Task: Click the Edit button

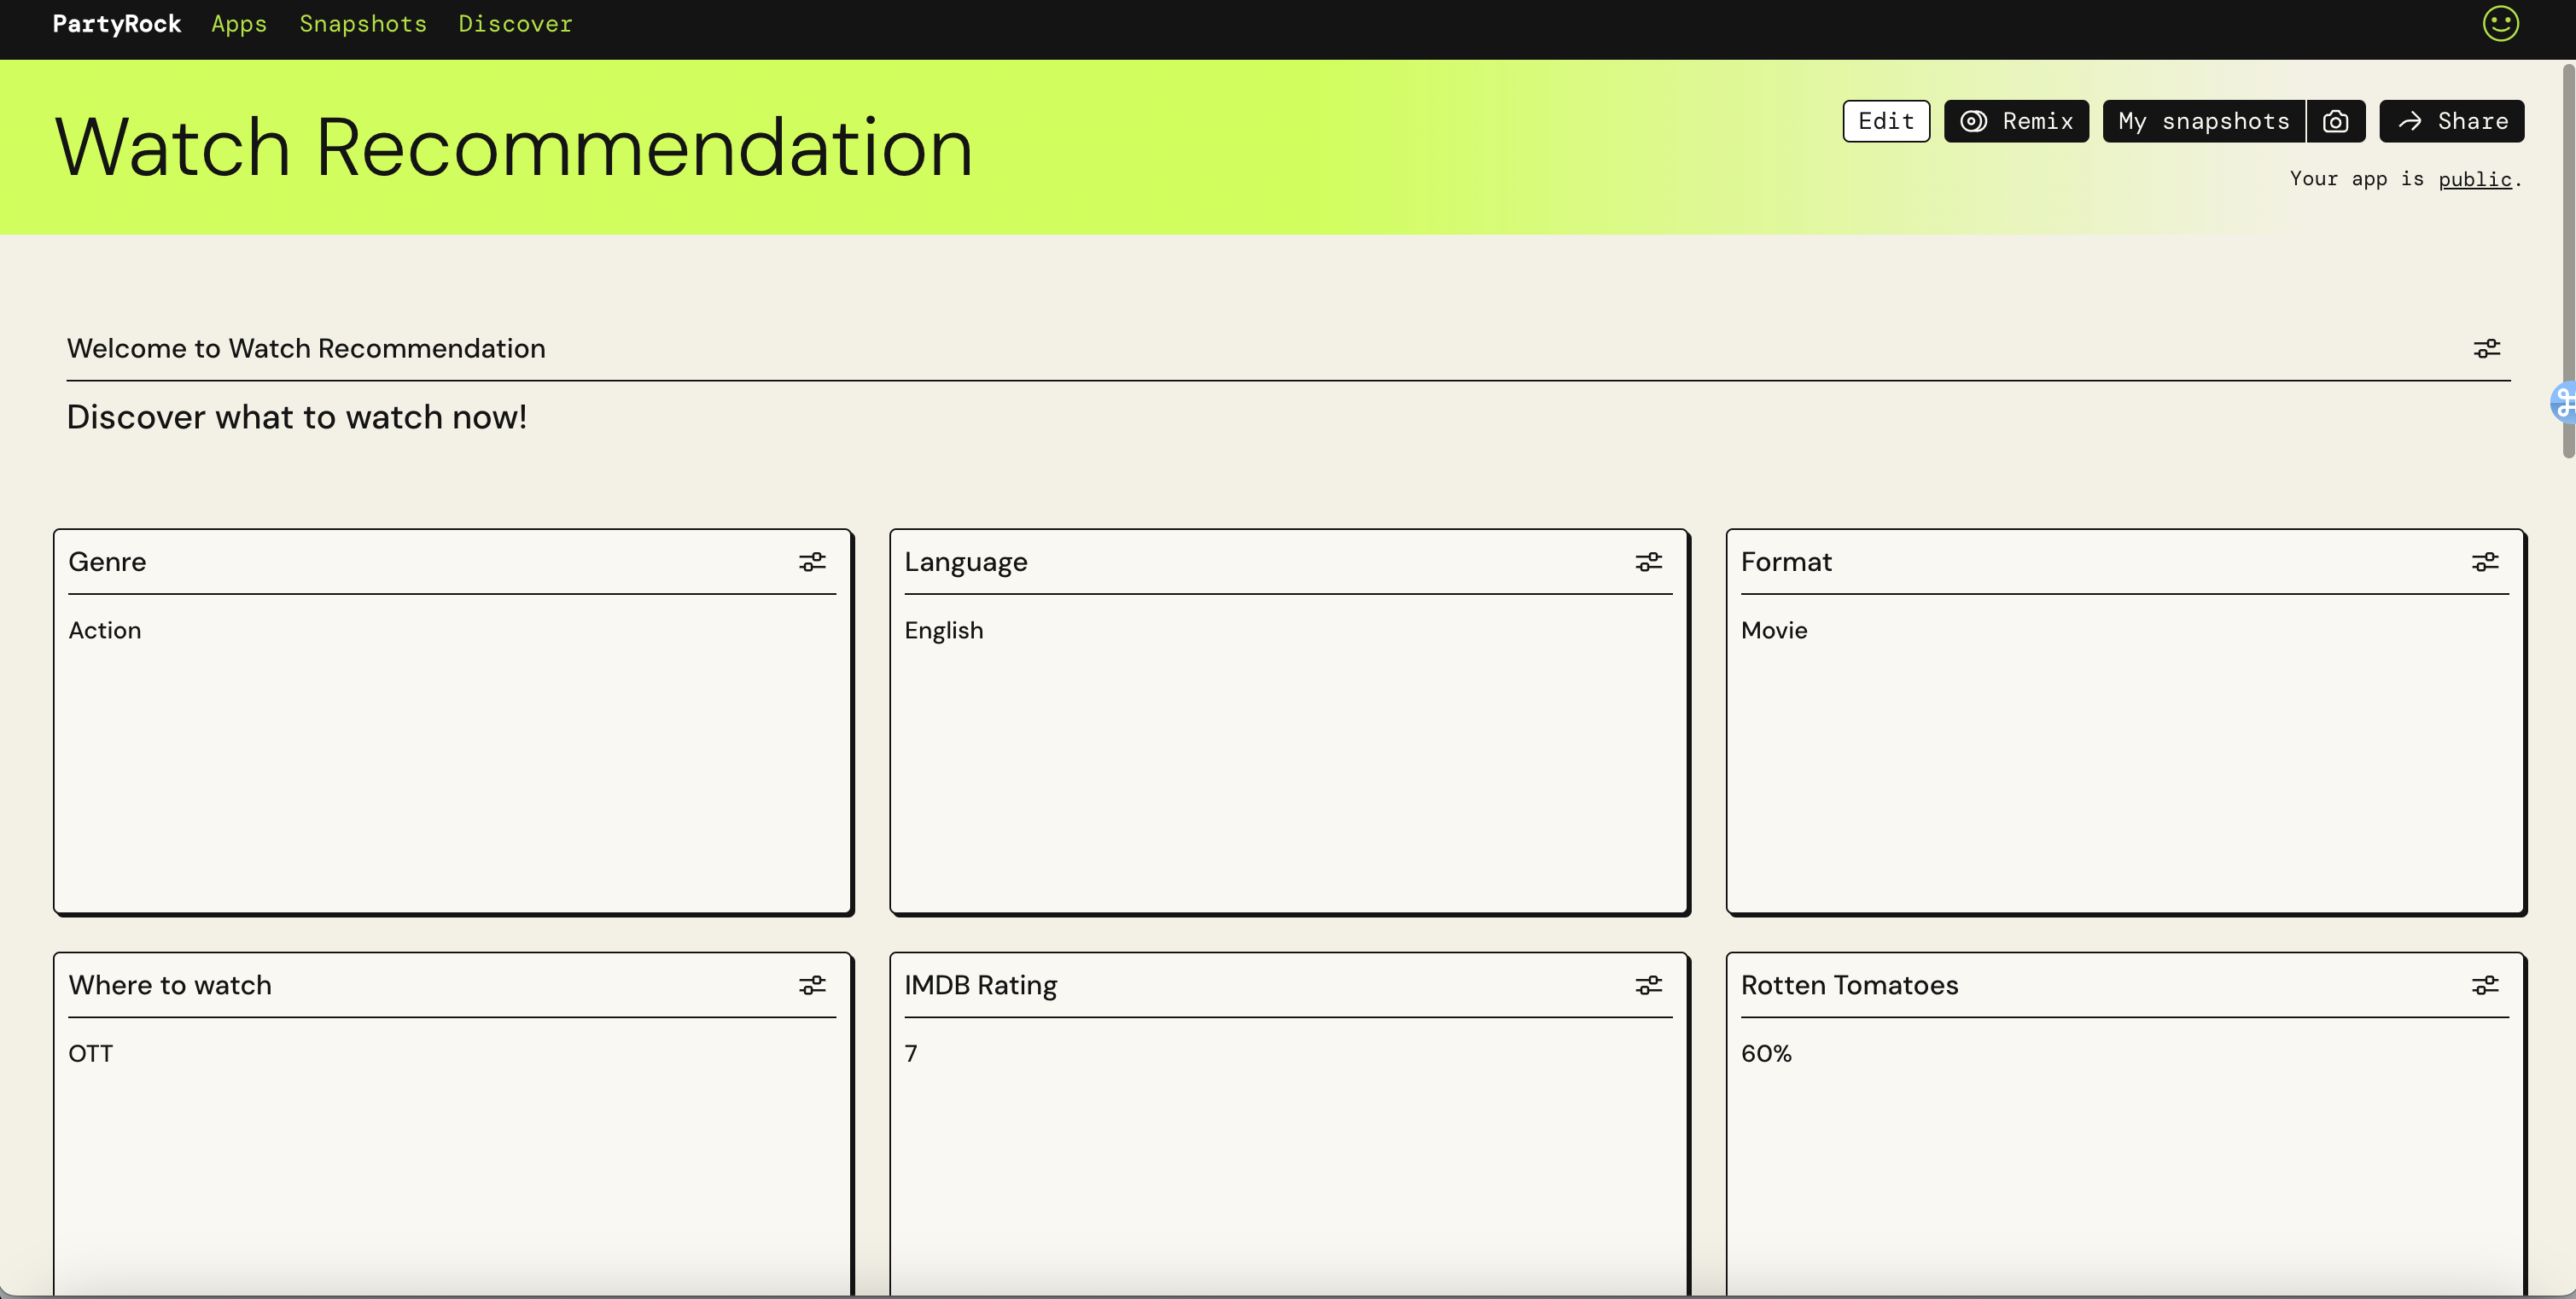Action: [x=1886, y=121]
